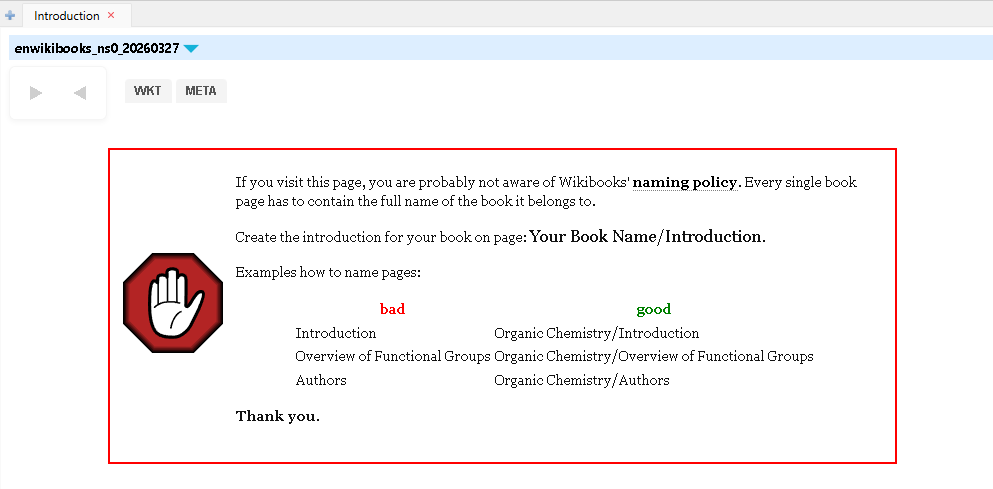Select 'Organic Chemistry/Authors' in the good column
Image resolution: width=993 pixels, height=489 pixels.
(581, 380)
